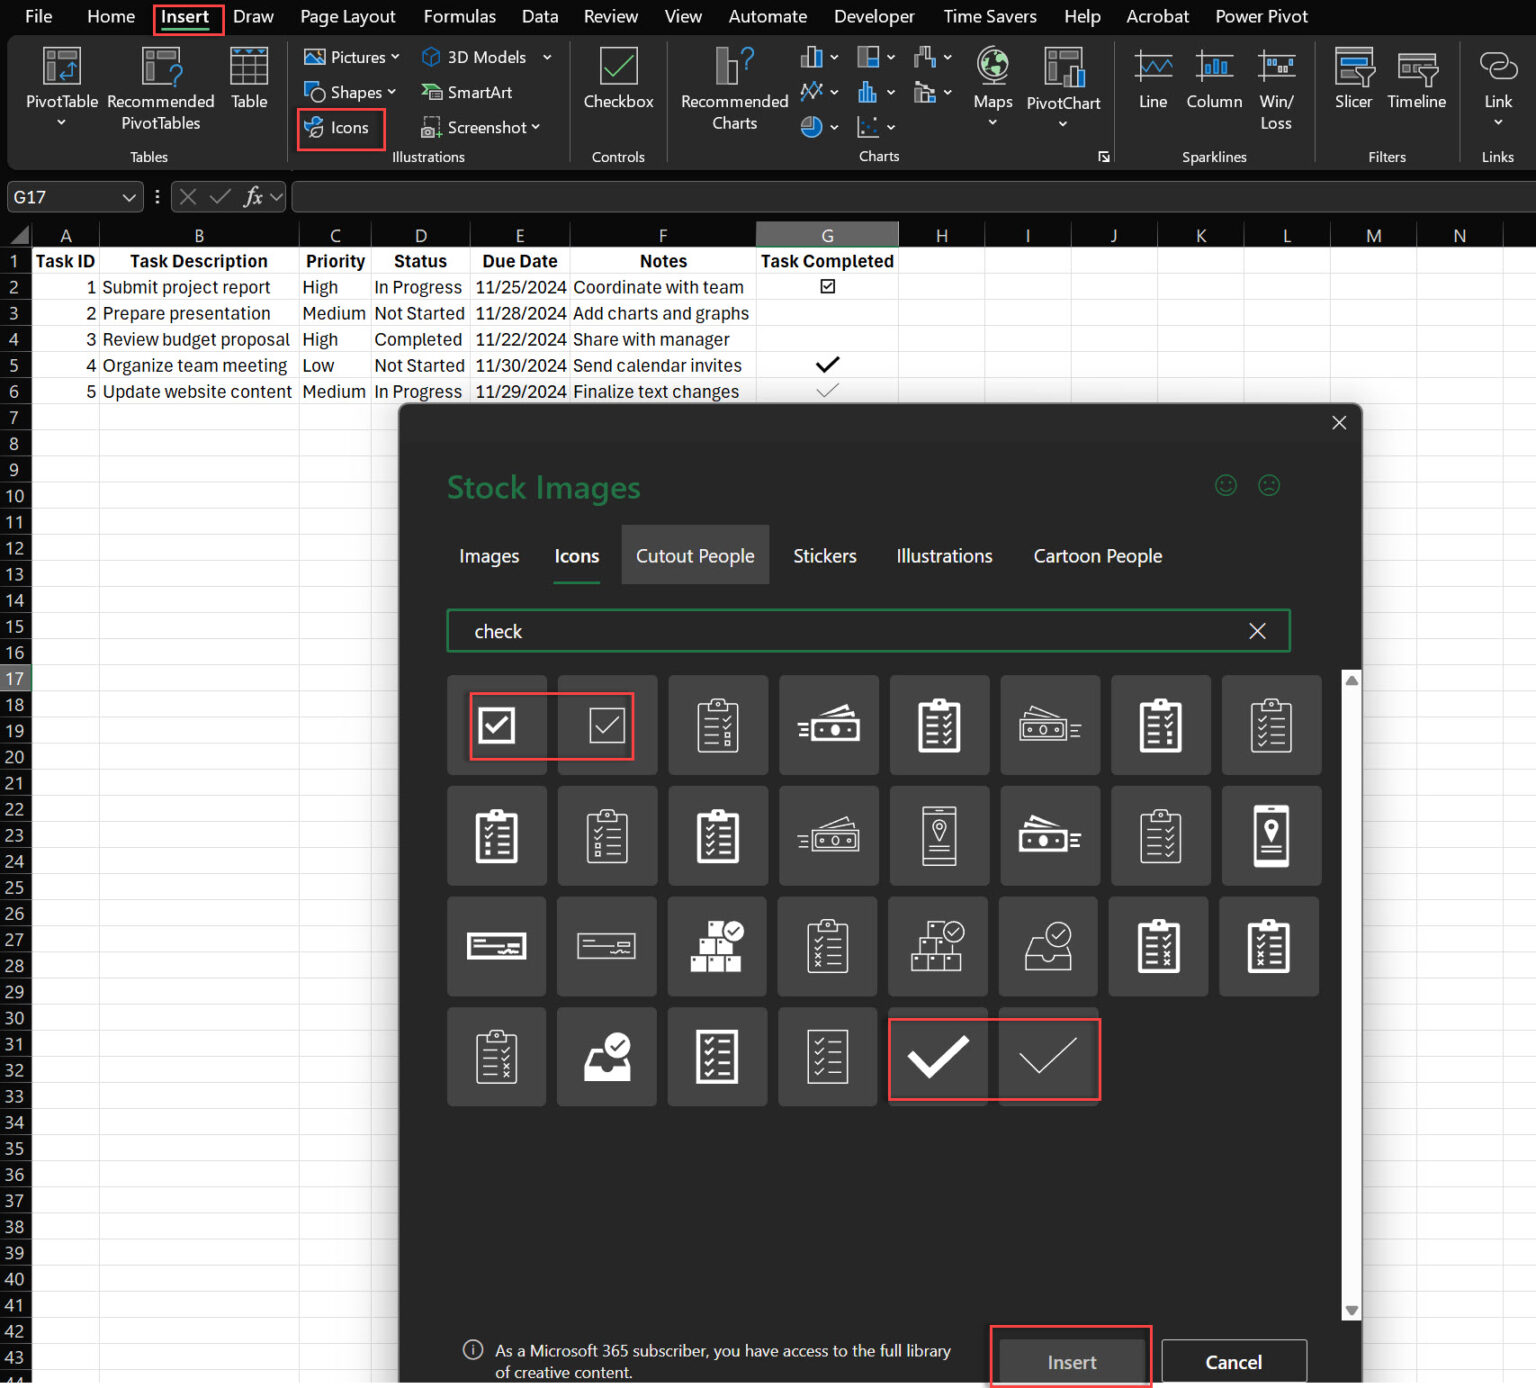
Task: Open the PivotChart tool
Action: tap(1063, 85)
